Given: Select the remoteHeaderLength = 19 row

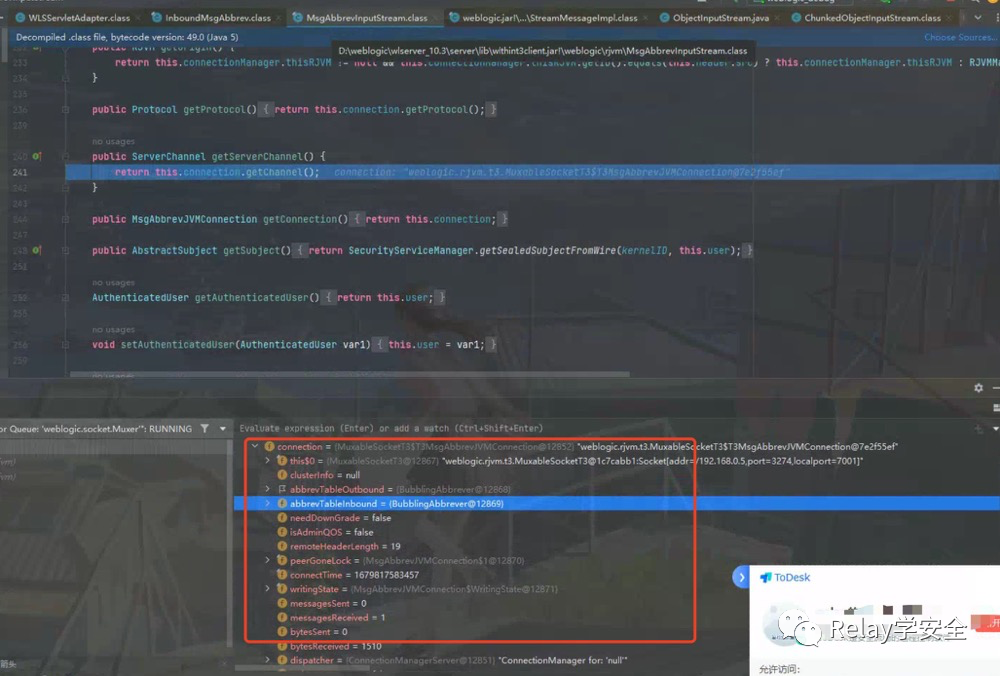Looking at the screenshot, I should point(617,547).
